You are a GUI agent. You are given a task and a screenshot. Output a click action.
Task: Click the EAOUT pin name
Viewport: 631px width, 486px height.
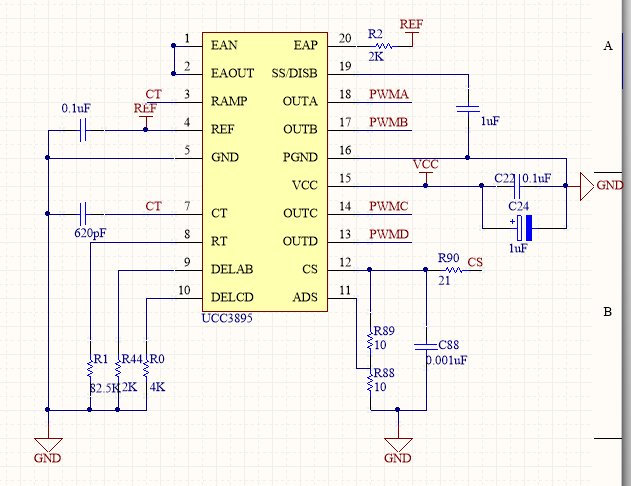point(233,73)
